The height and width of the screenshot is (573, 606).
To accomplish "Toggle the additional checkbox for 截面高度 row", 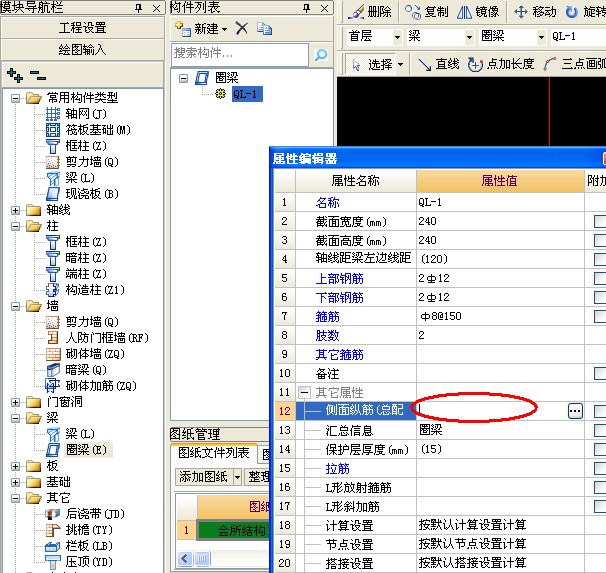I will pyautogui.click(x=600, y=241).
